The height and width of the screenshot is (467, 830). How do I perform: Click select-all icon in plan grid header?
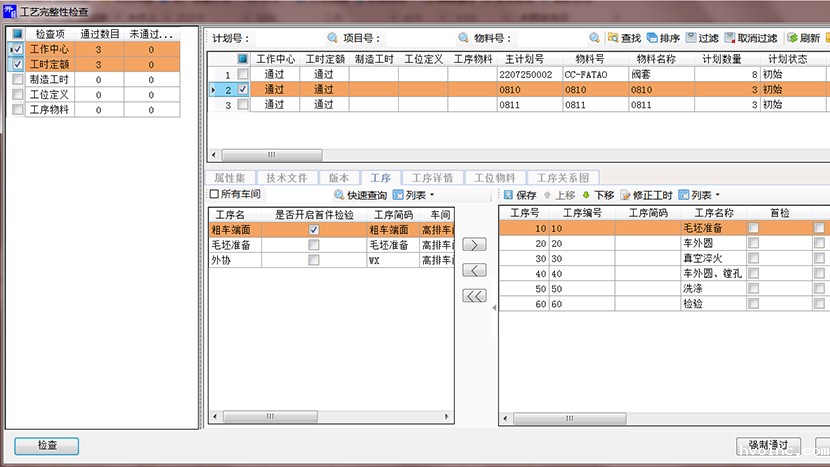tap(242, 59)
